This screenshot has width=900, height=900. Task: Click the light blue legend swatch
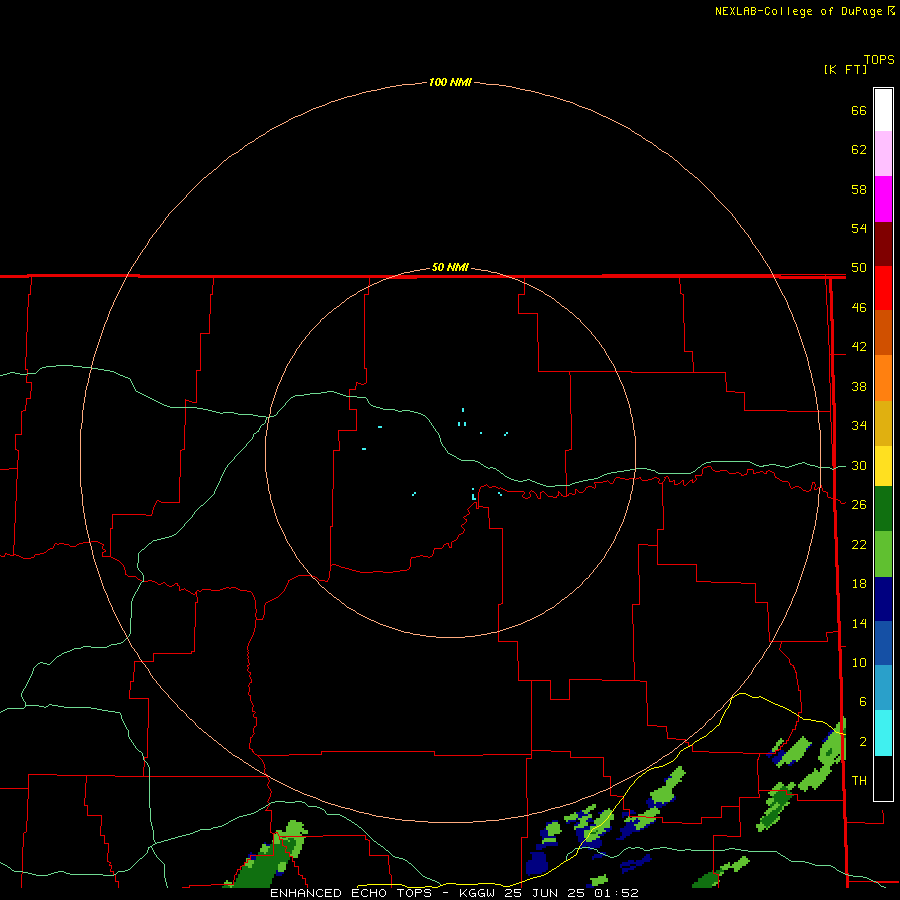[x=883, y=688]
